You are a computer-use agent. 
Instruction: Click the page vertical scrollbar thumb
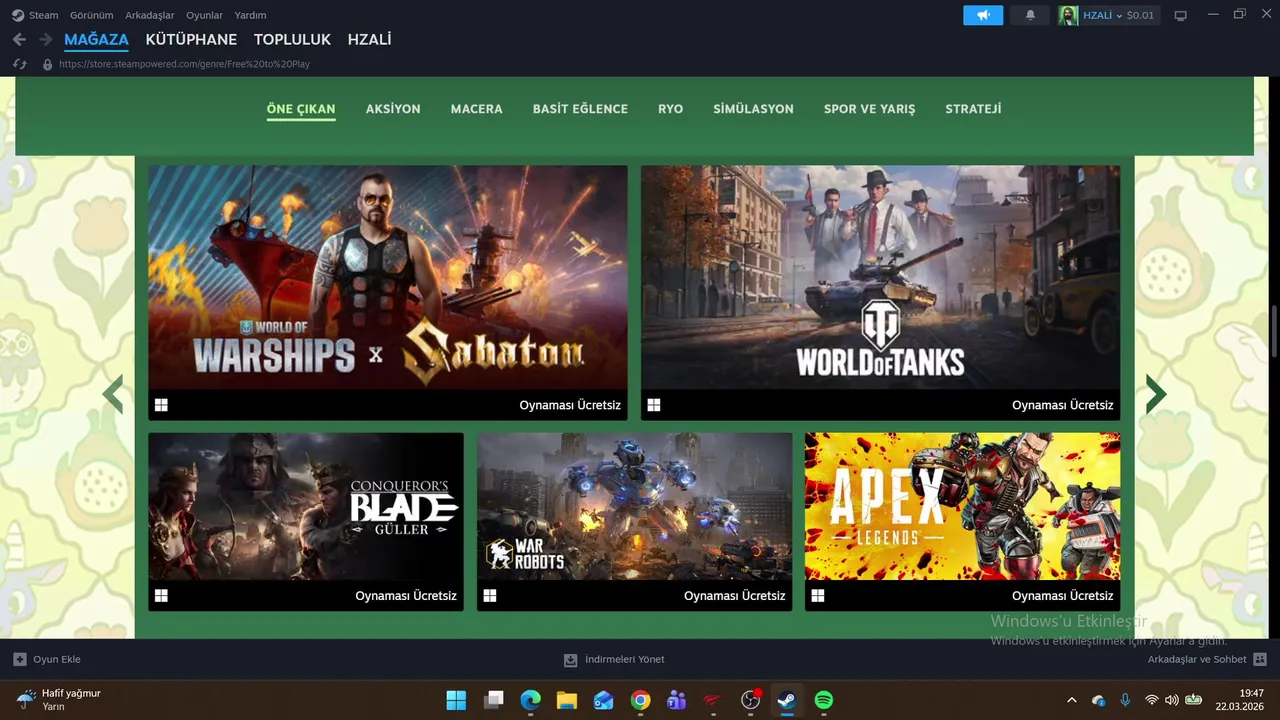click(x=1274, y=332)
